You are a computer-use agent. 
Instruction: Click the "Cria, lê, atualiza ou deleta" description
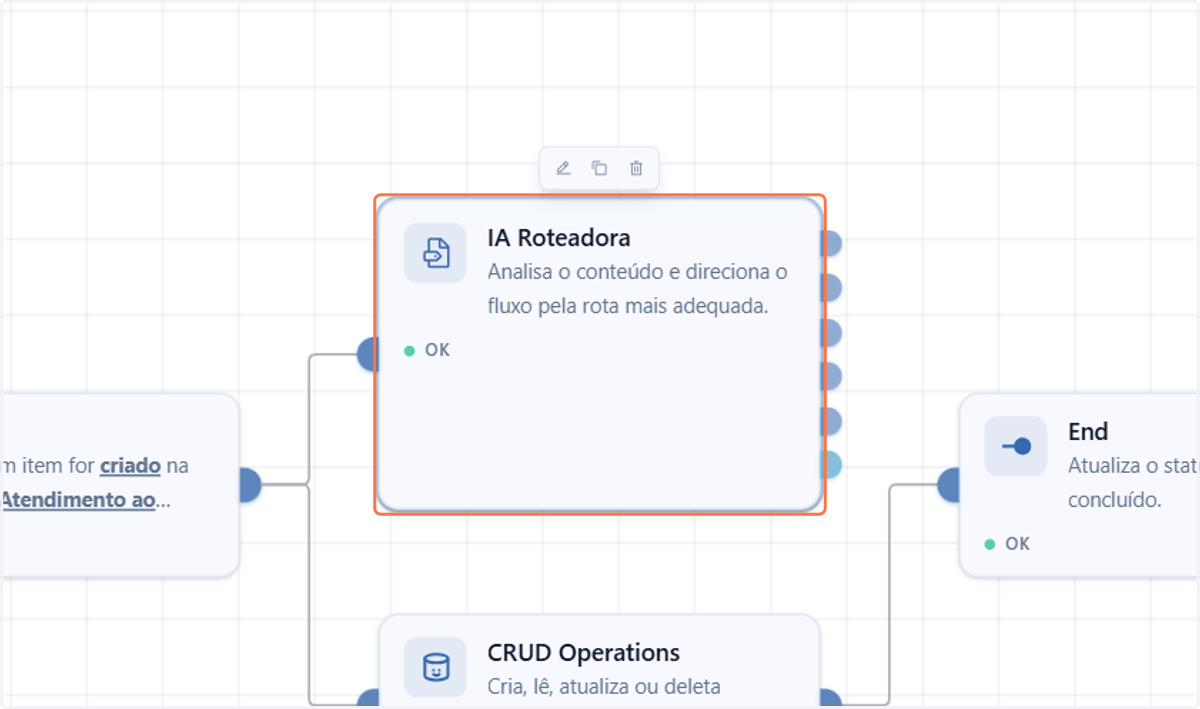[604, 687]
